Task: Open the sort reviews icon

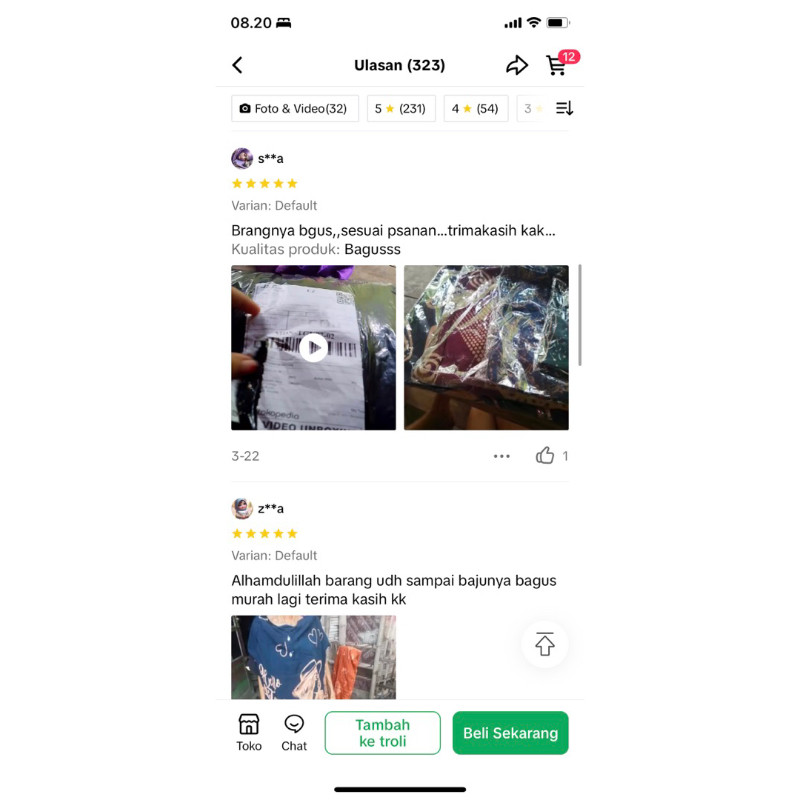Action: [564, 108]
